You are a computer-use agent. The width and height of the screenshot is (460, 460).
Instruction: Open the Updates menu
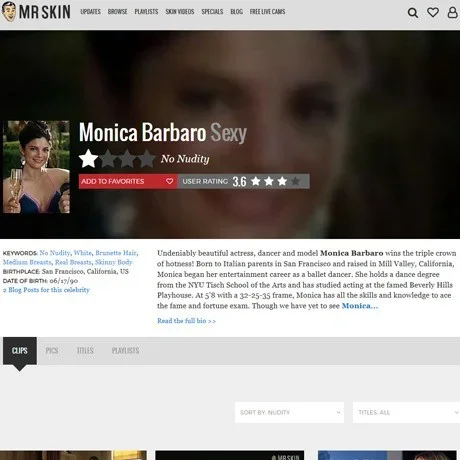pyautogui.click(x=90, y=12)
